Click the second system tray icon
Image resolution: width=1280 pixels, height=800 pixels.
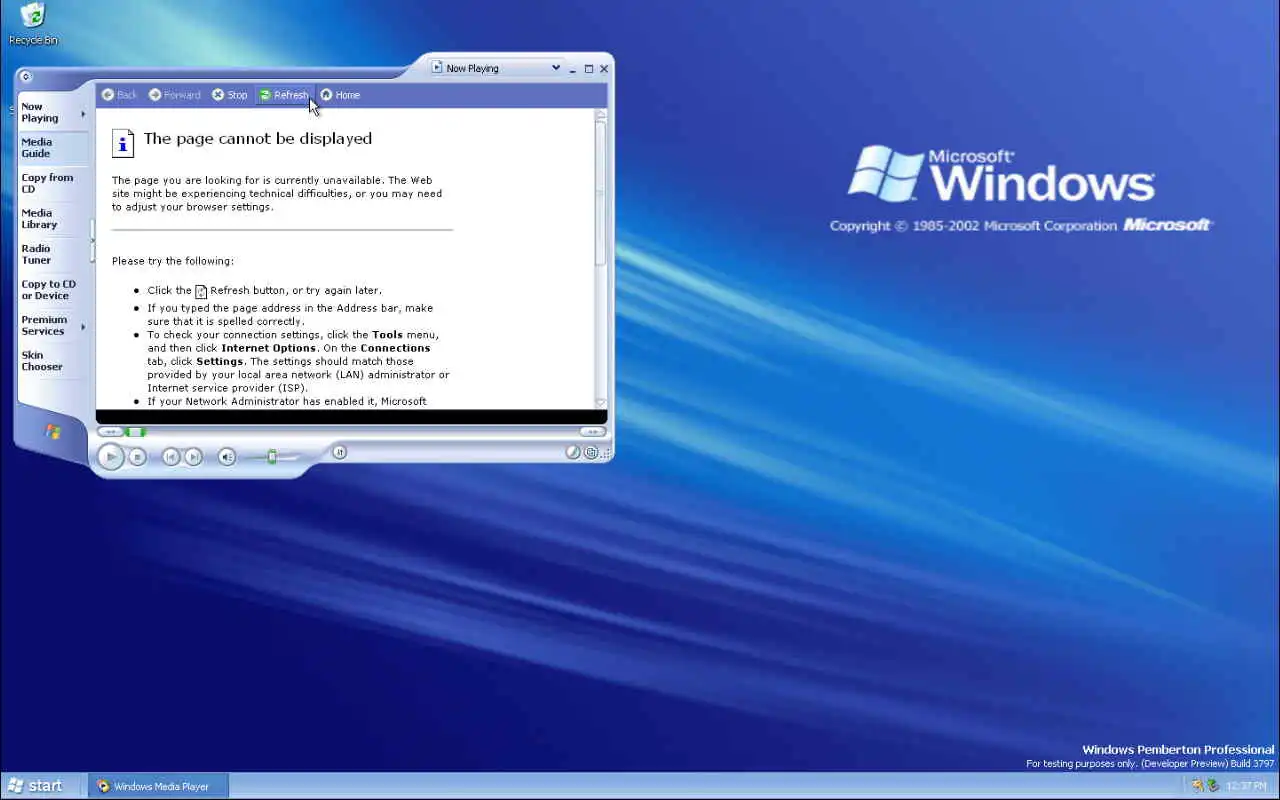click(1213, 786)
